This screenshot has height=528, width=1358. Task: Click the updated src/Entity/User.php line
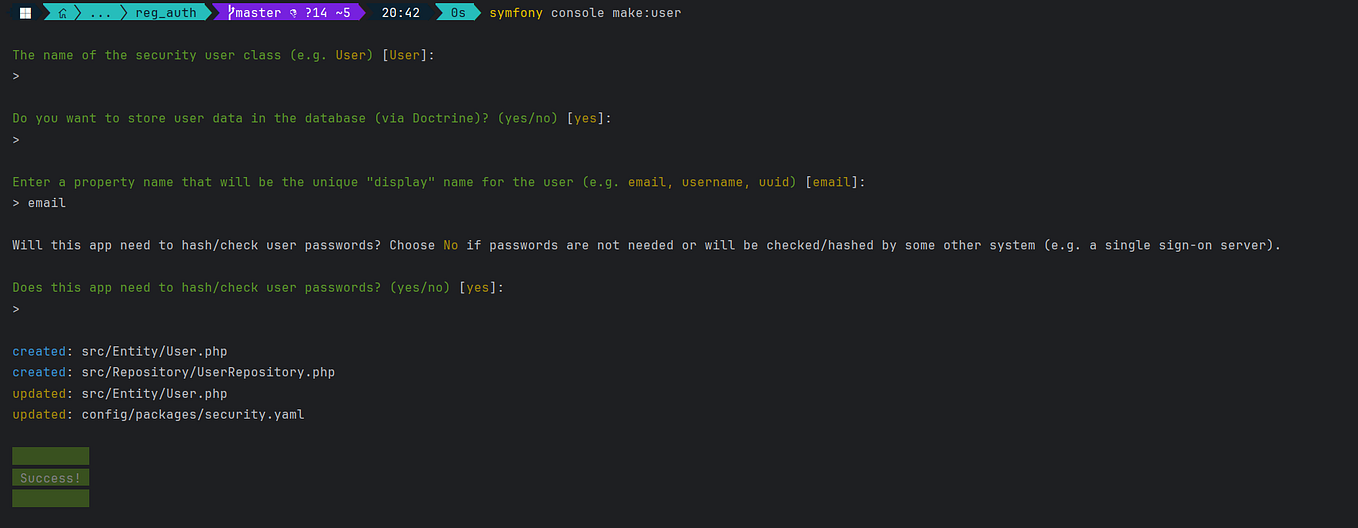120,393
